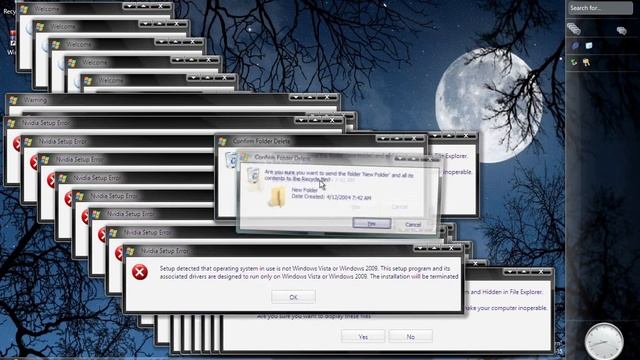Click the 'Are you sure you want to send' message
This screenshot has width=640, height=360.
coord(339,176)
